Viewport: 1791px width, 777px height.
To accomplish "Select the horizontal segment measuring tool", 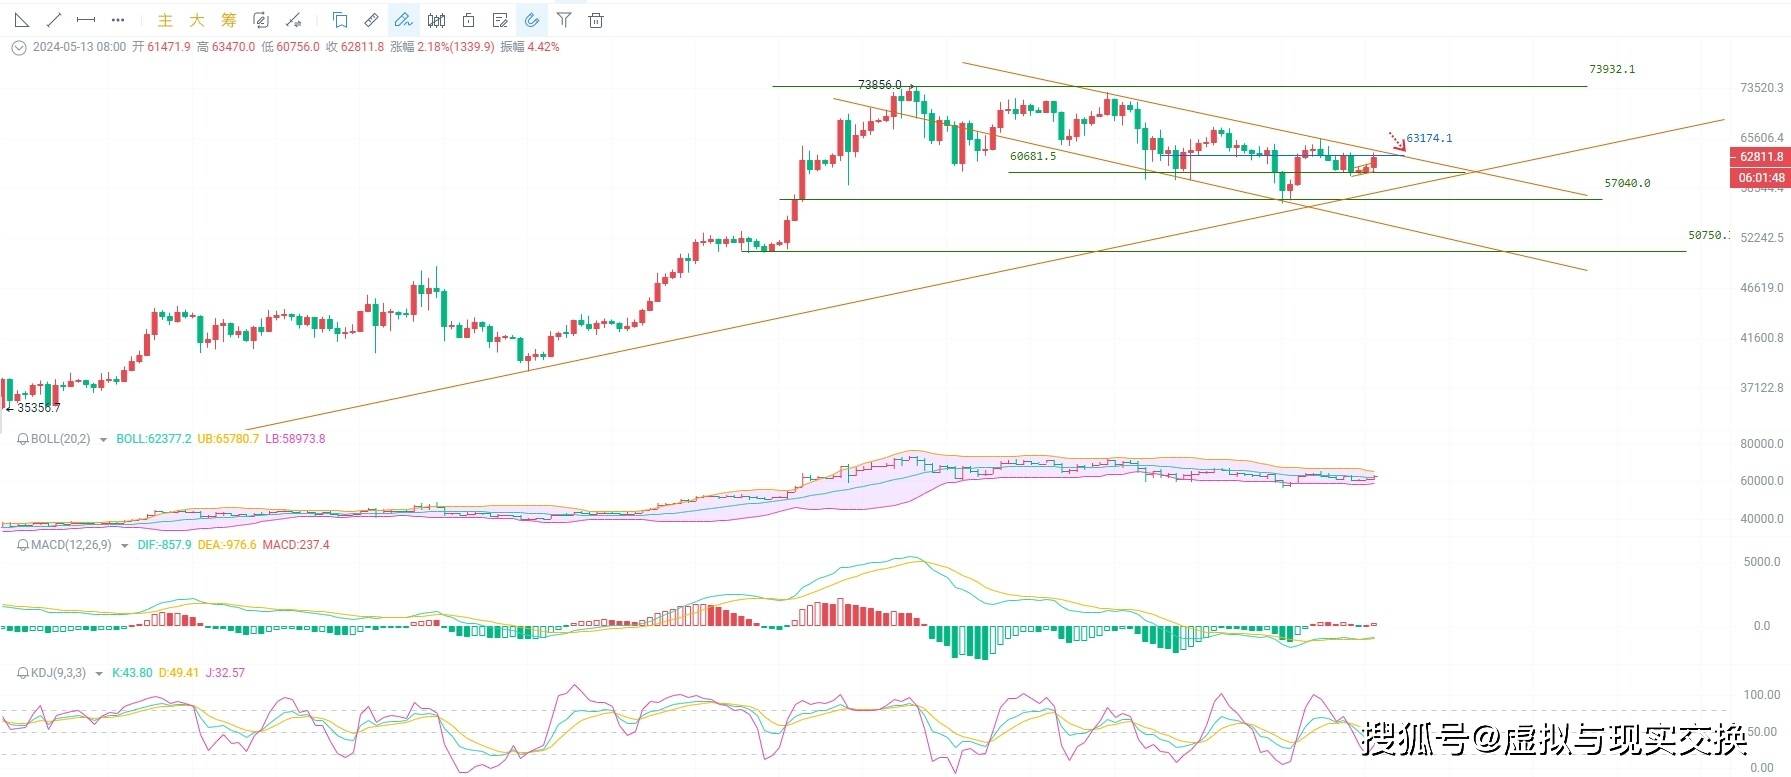I will pyautogui.click(x=86, y=20).
